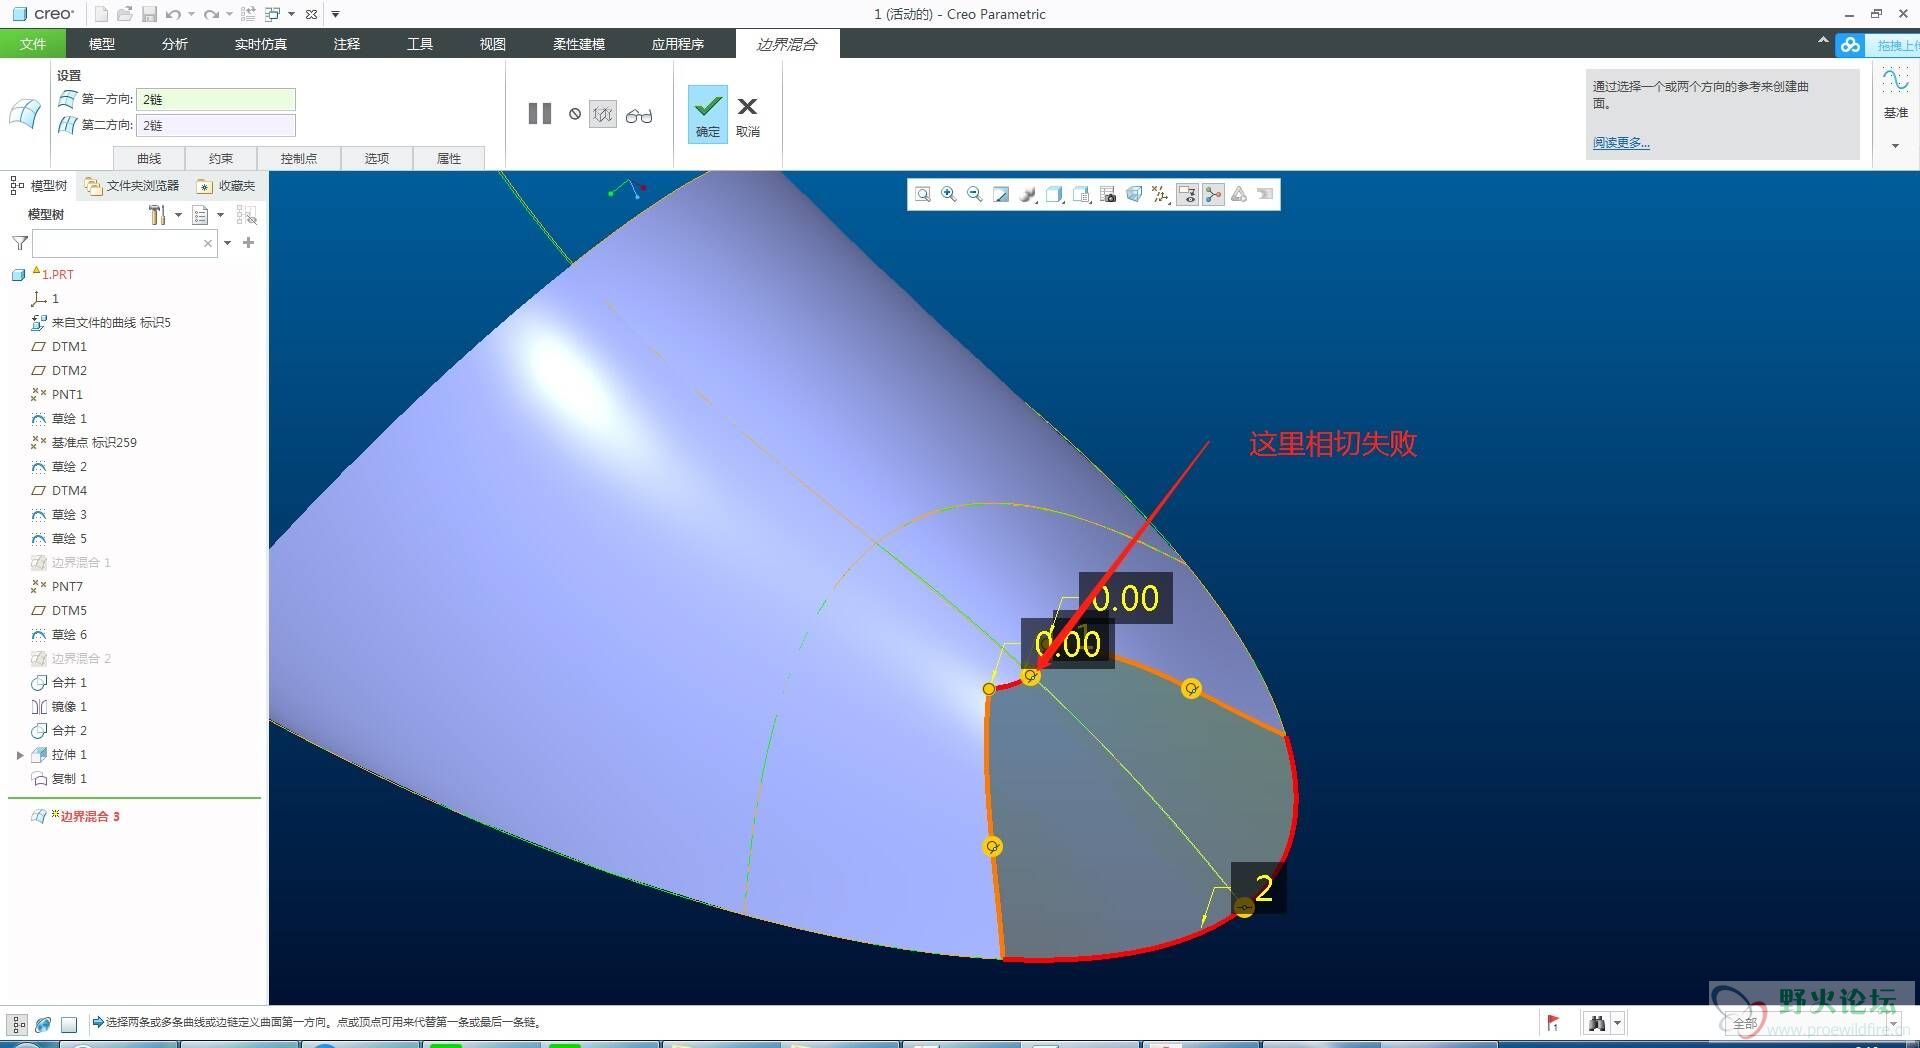
Task: Click the model tree search field
Action: (x=125, y=243)
